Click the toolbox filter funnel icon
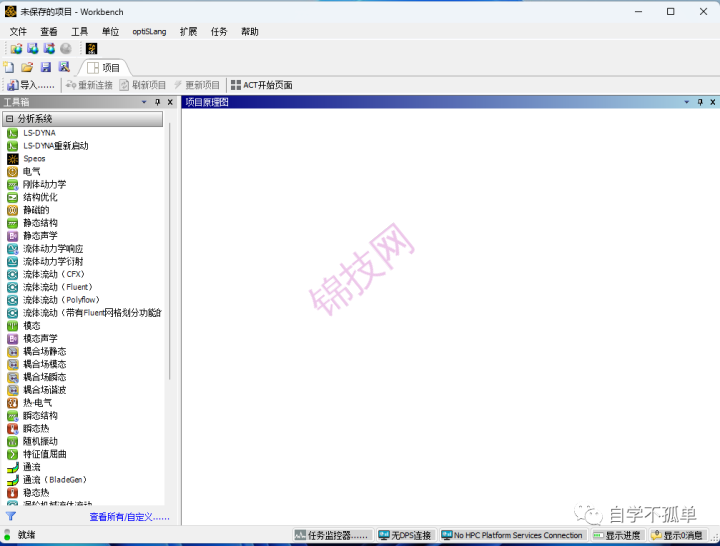The height and width of the screenshot is (546, 720). 11,516
